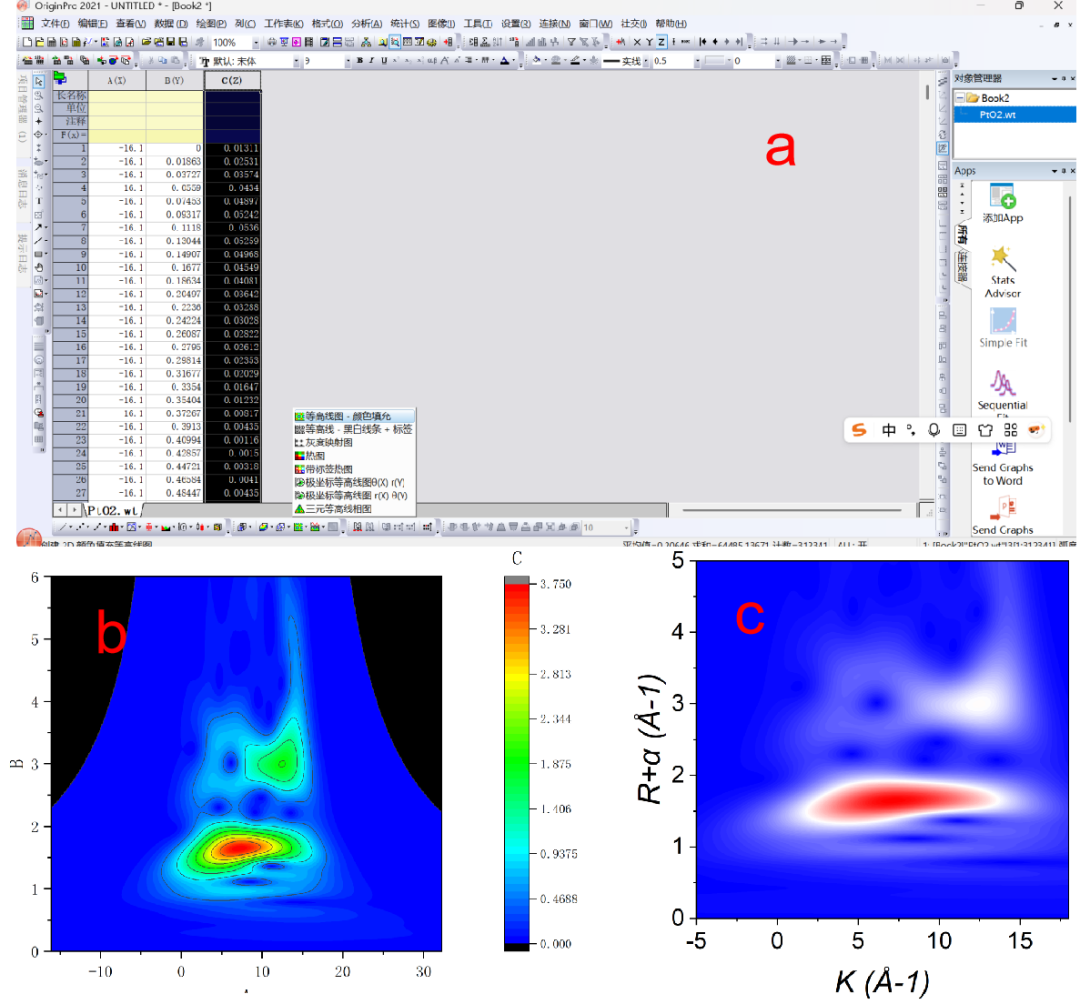This screenshot has width=1080, height=1004.
Task: Open the font name 默认: 宋体 dropdown
Action: [296, 61]
